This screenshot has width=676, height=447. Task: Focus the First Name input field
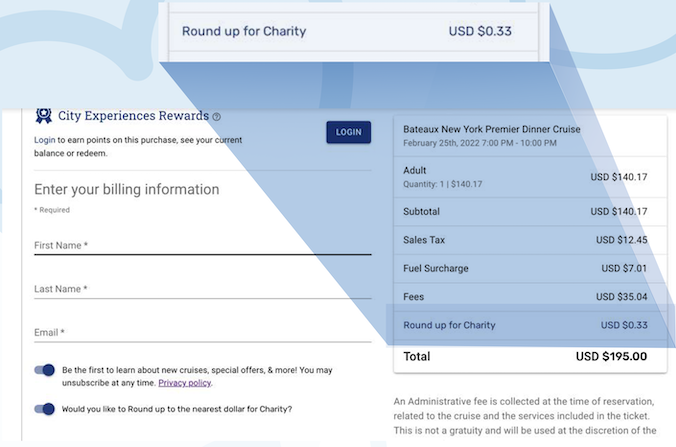pyautogui.click(x=202, y=245)
